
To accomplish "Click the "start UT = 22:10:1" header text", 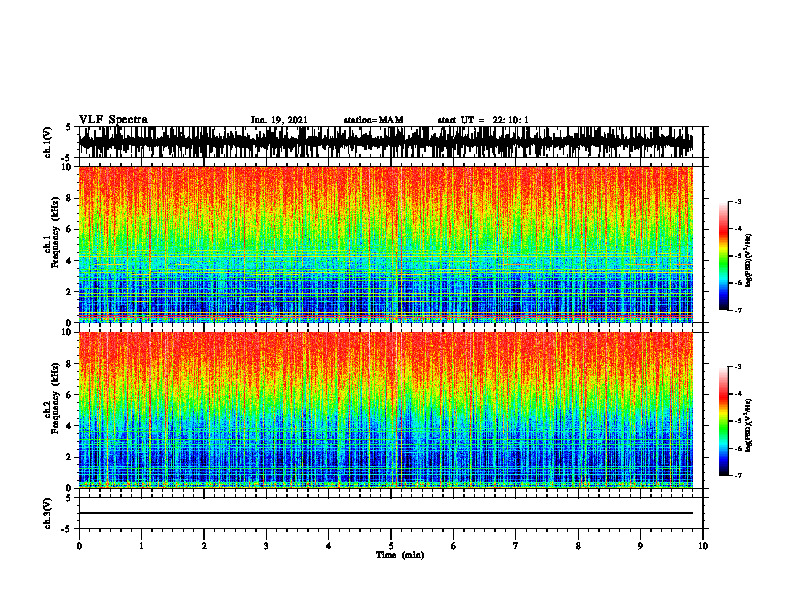I will point(483,120).
